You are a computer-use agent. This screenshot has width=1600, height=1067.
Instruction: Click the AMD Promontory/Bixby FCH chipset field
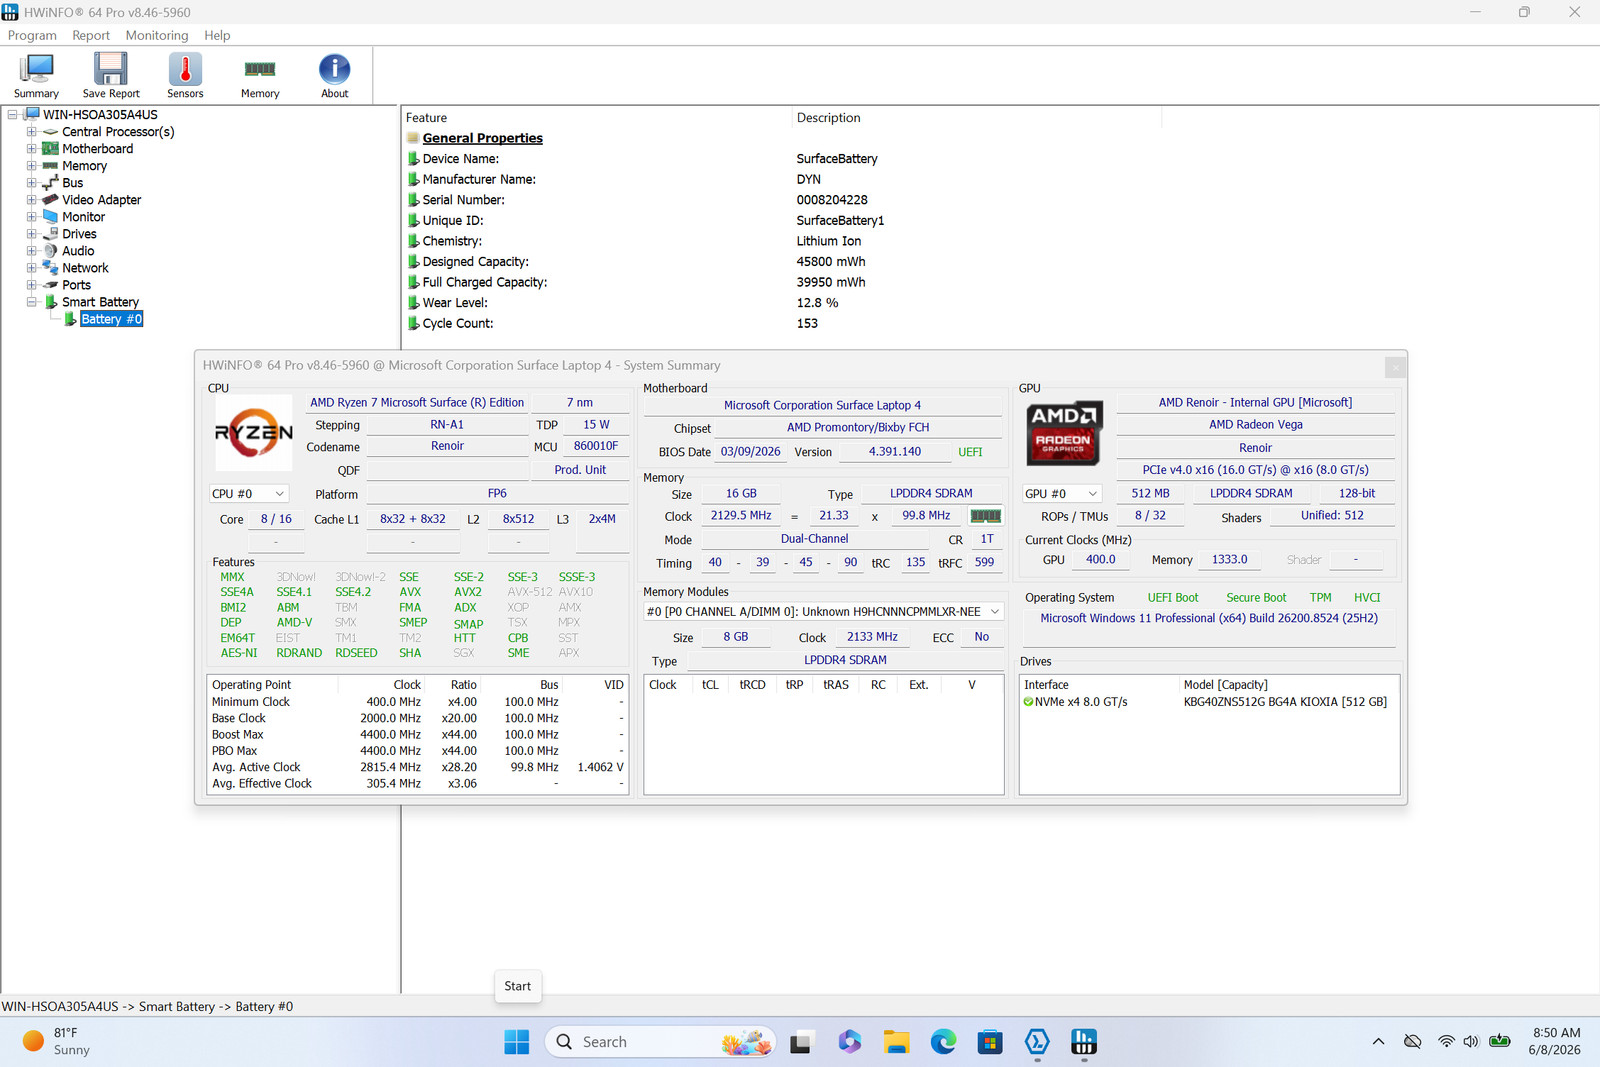click(858, 428)
